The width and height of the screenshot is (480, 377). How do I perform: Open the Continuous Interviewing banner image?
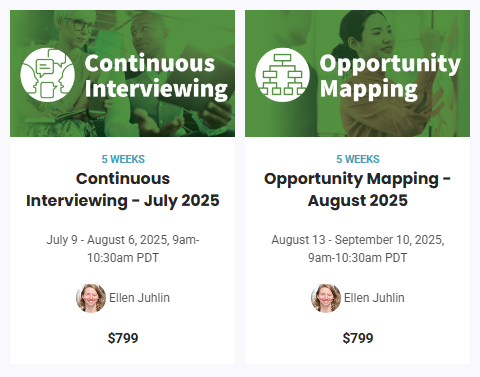[122, 73]
